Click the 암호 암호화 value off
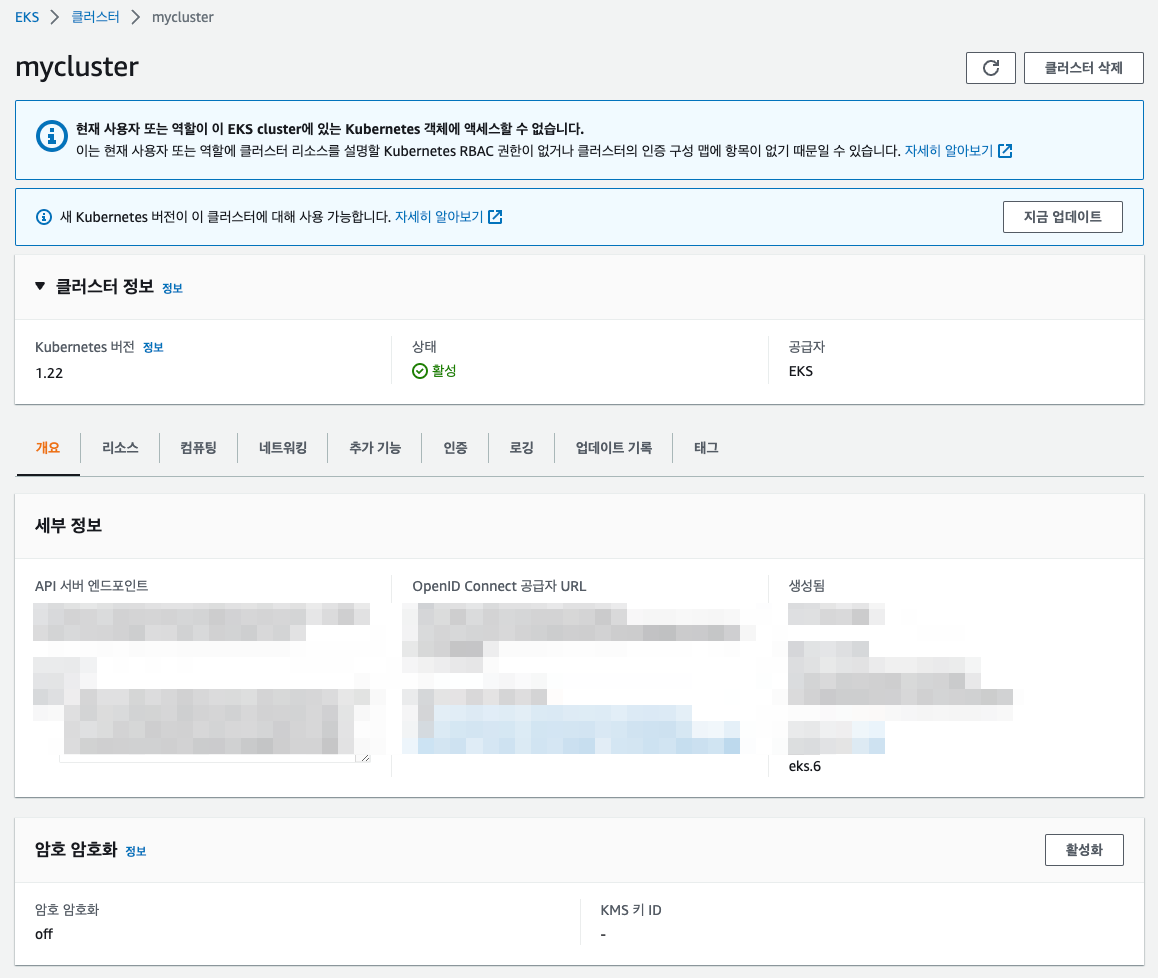1158x978 pixels. tap(44, 934)
